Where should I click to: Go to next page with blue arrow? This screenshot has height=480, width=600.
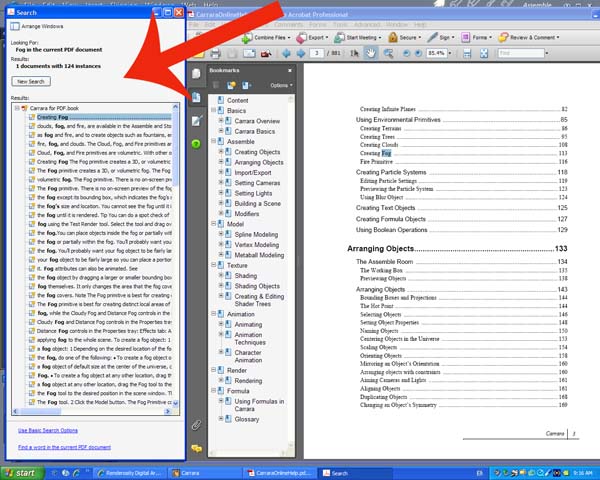(301, 53)
